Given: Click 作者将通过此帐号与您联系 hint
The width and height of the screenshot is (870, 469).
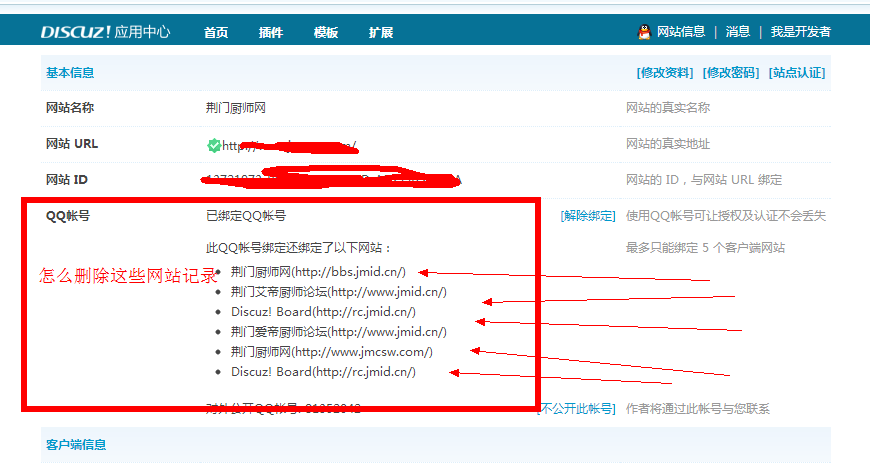Looking at the screenshot, I should [698, 409].
